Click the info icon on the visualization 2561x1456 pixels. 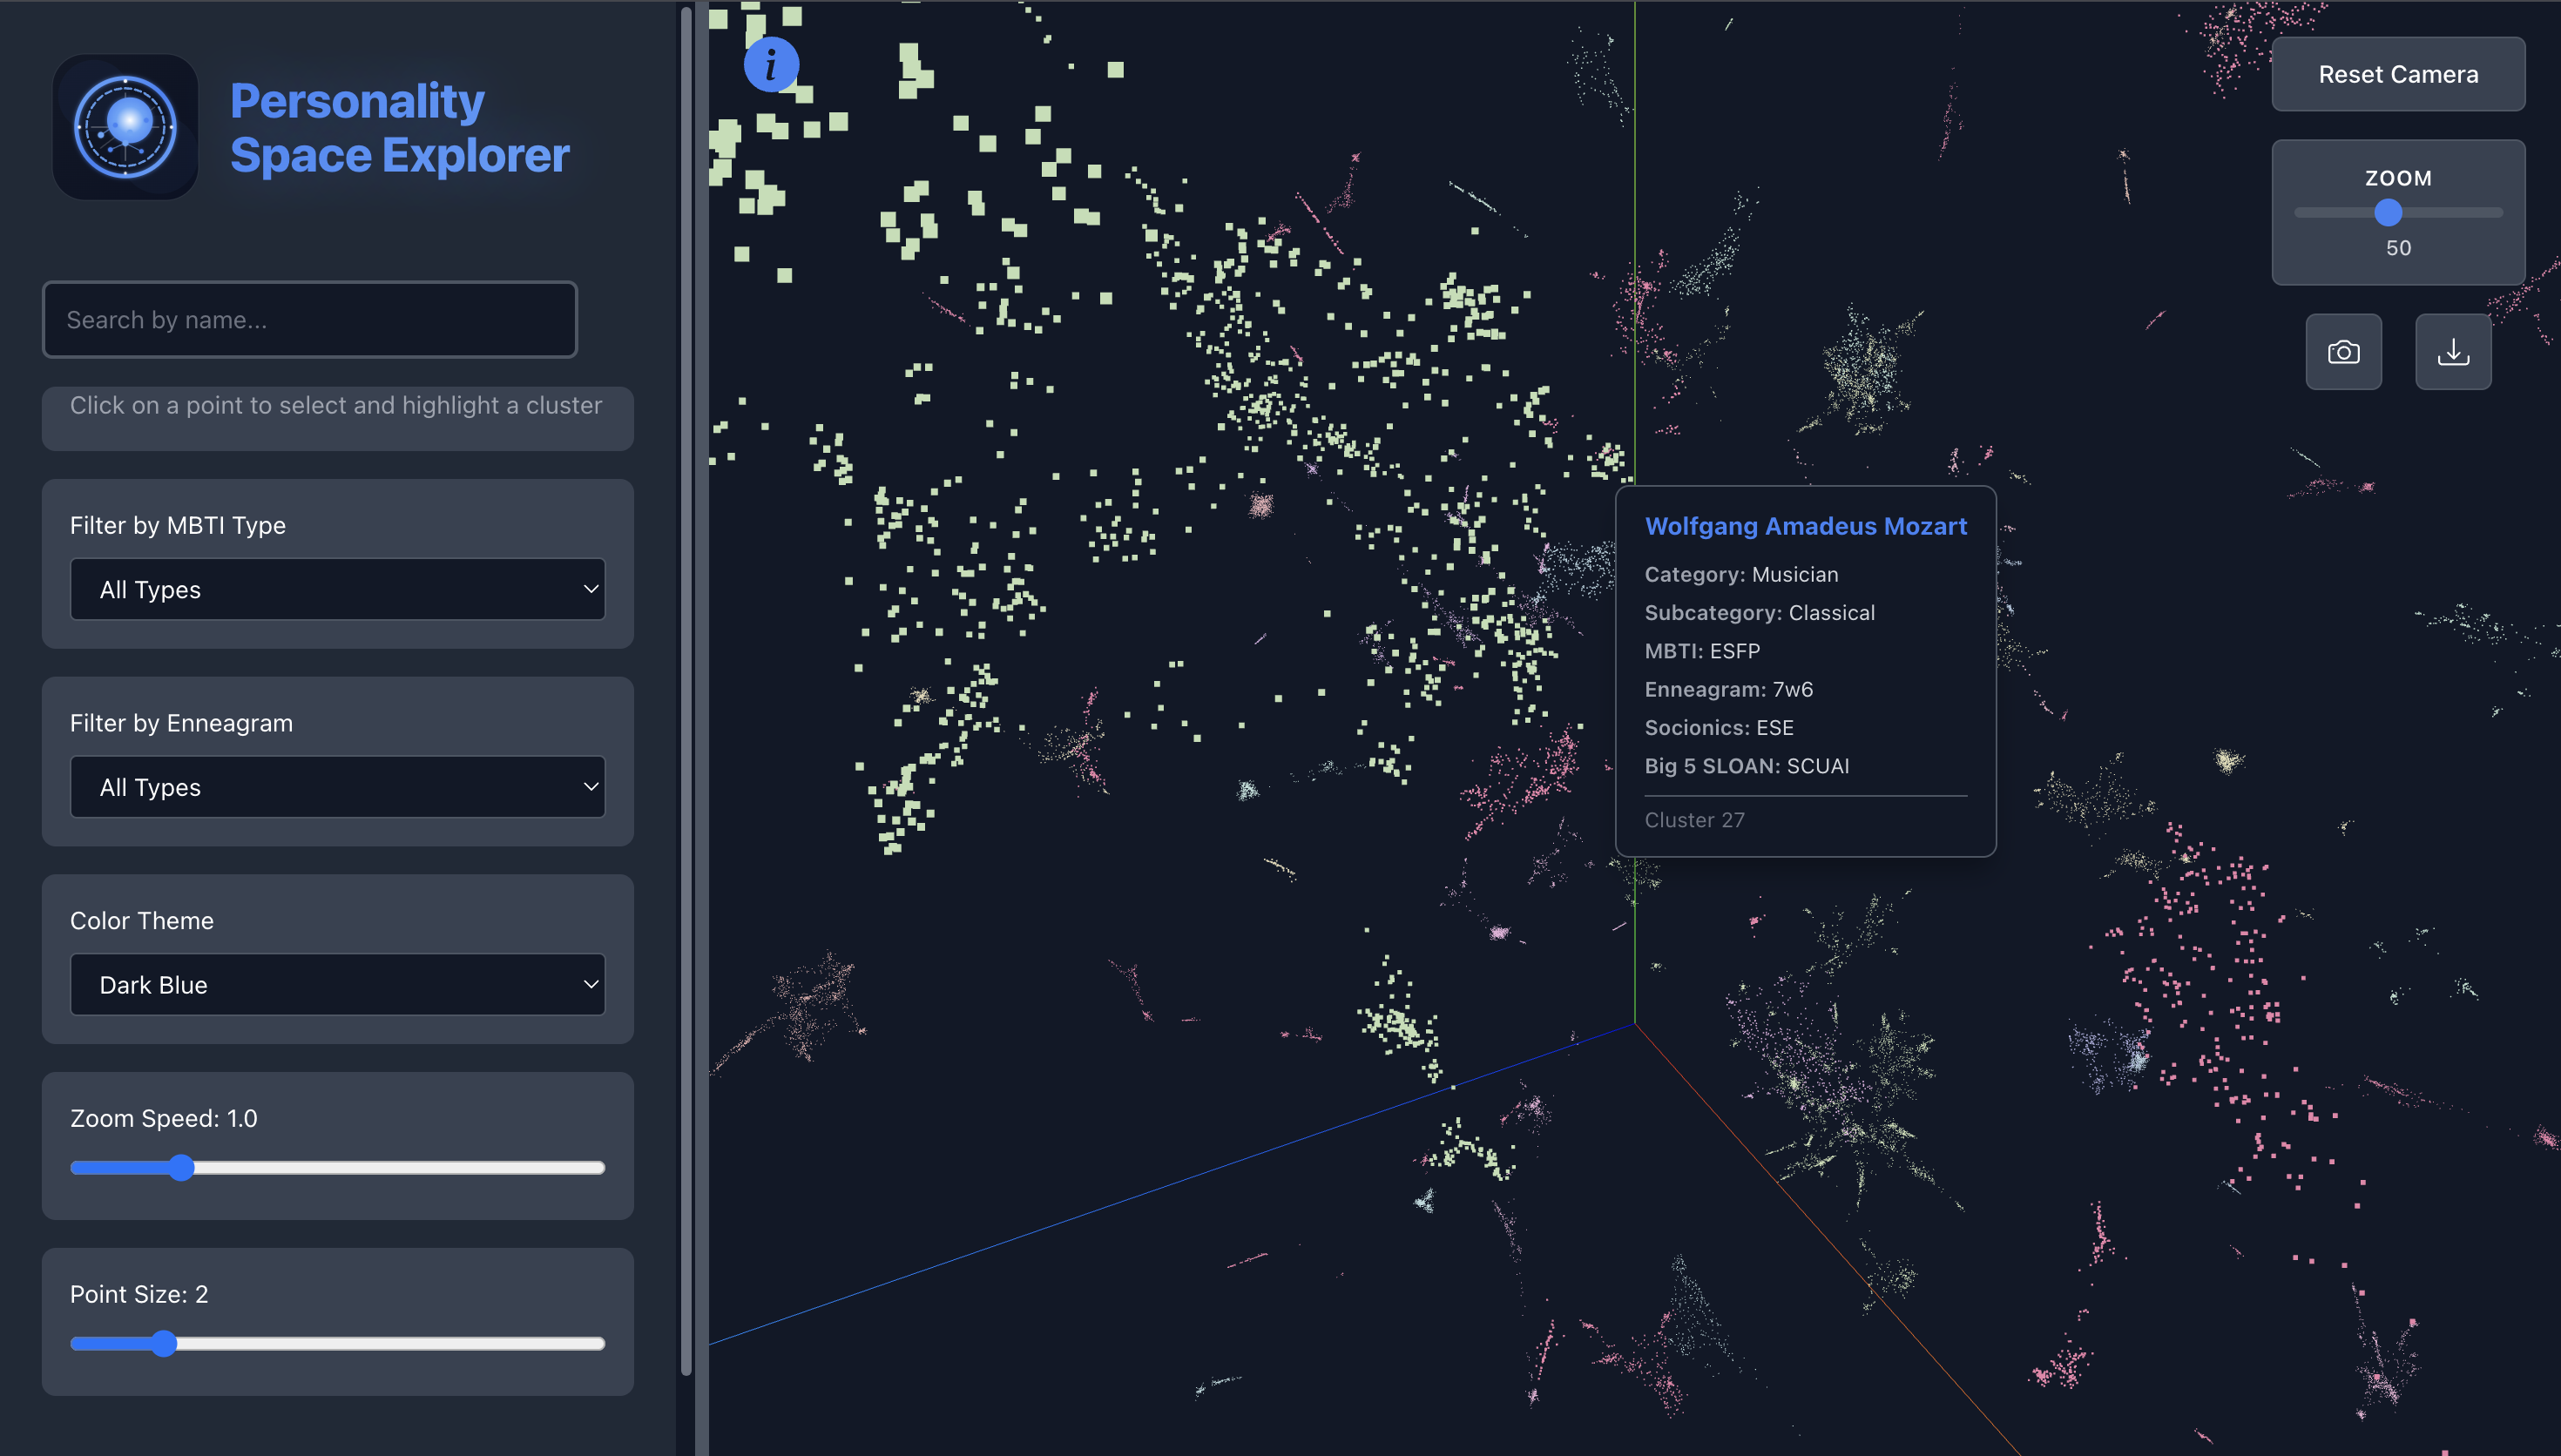pos(770,64)
